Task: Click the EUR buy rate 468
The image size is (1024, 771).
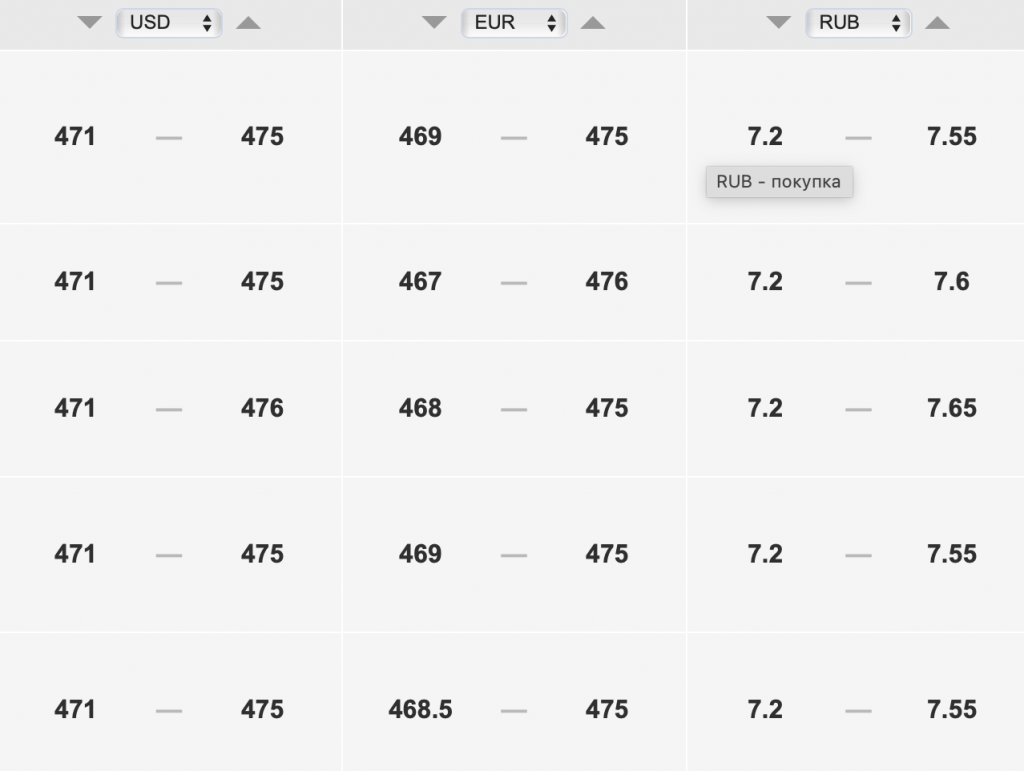Action: pyautogui.click(x=420, y=408)
